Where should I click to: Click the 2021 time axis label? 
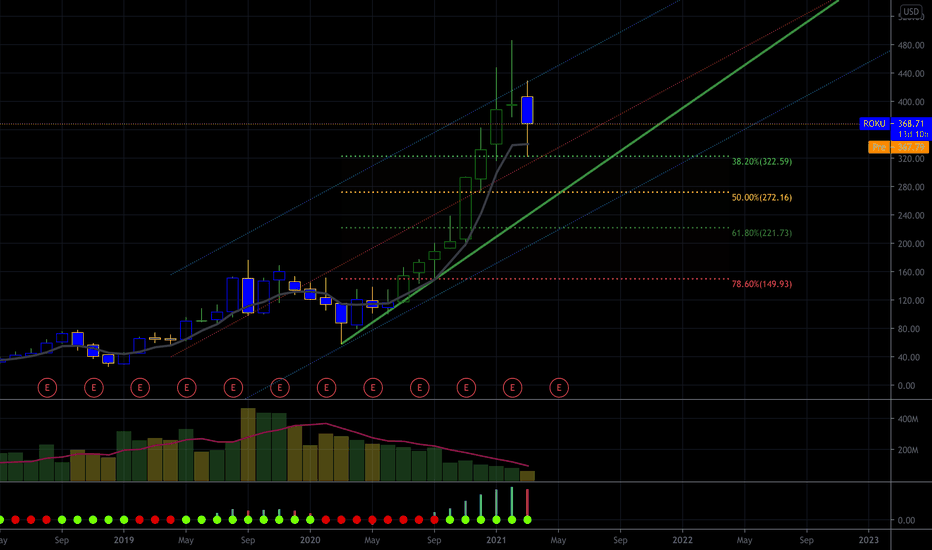coord(496,540)
